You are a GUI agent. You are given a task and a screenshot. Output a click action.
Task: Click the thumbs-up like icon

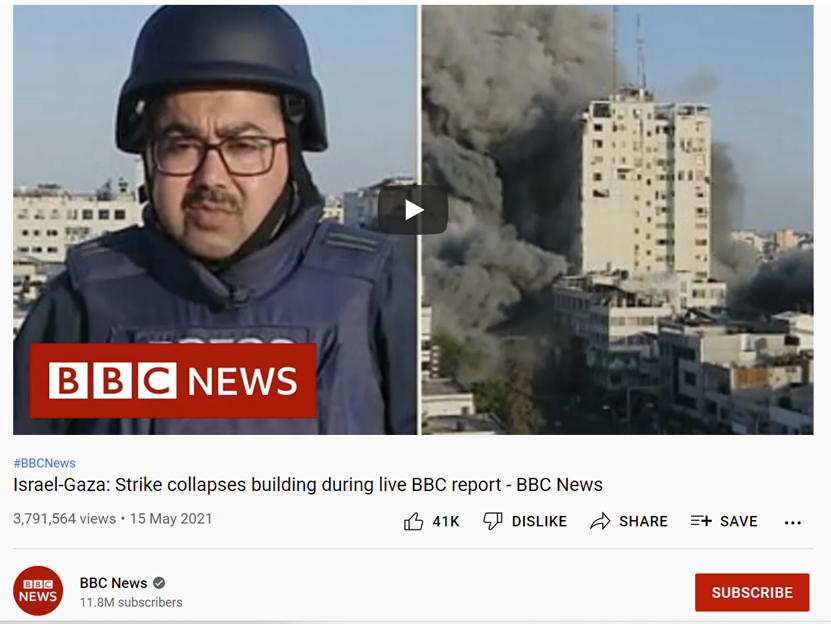(x=413, y=522)
